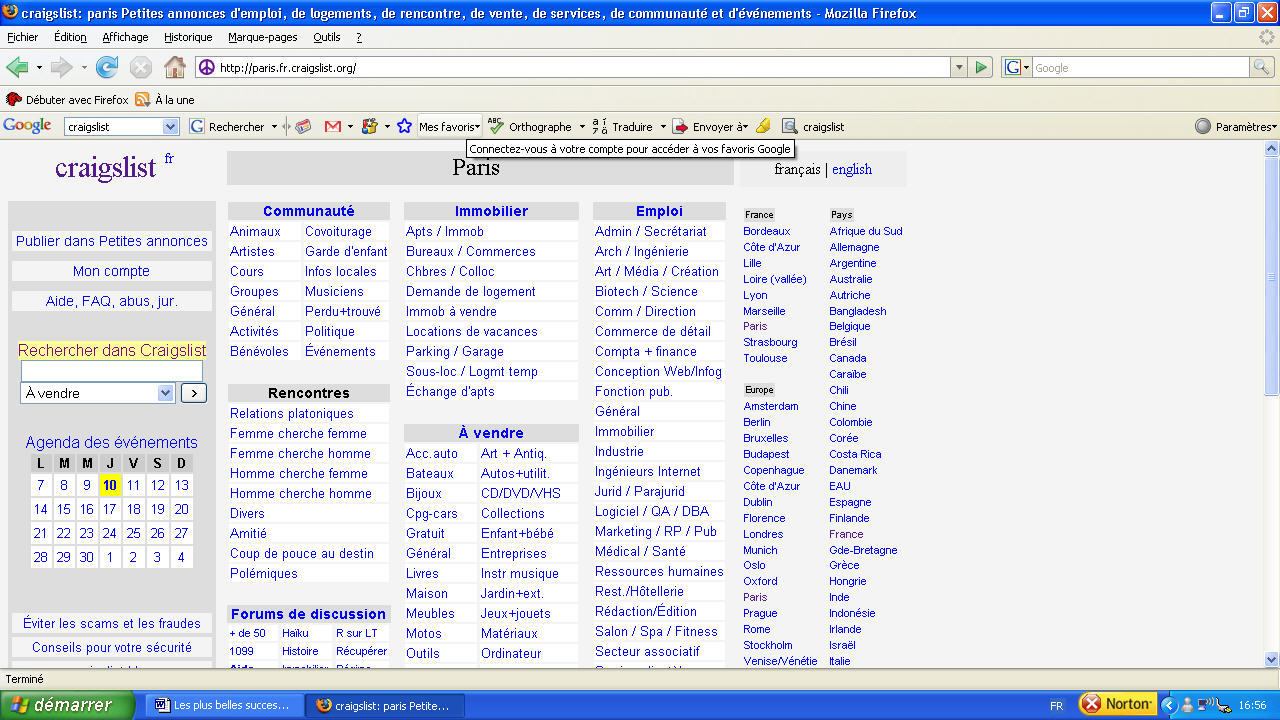Screen dimensions: 1280x720
Task: Open the Marque-pages menu
Action: pos(263,37)
